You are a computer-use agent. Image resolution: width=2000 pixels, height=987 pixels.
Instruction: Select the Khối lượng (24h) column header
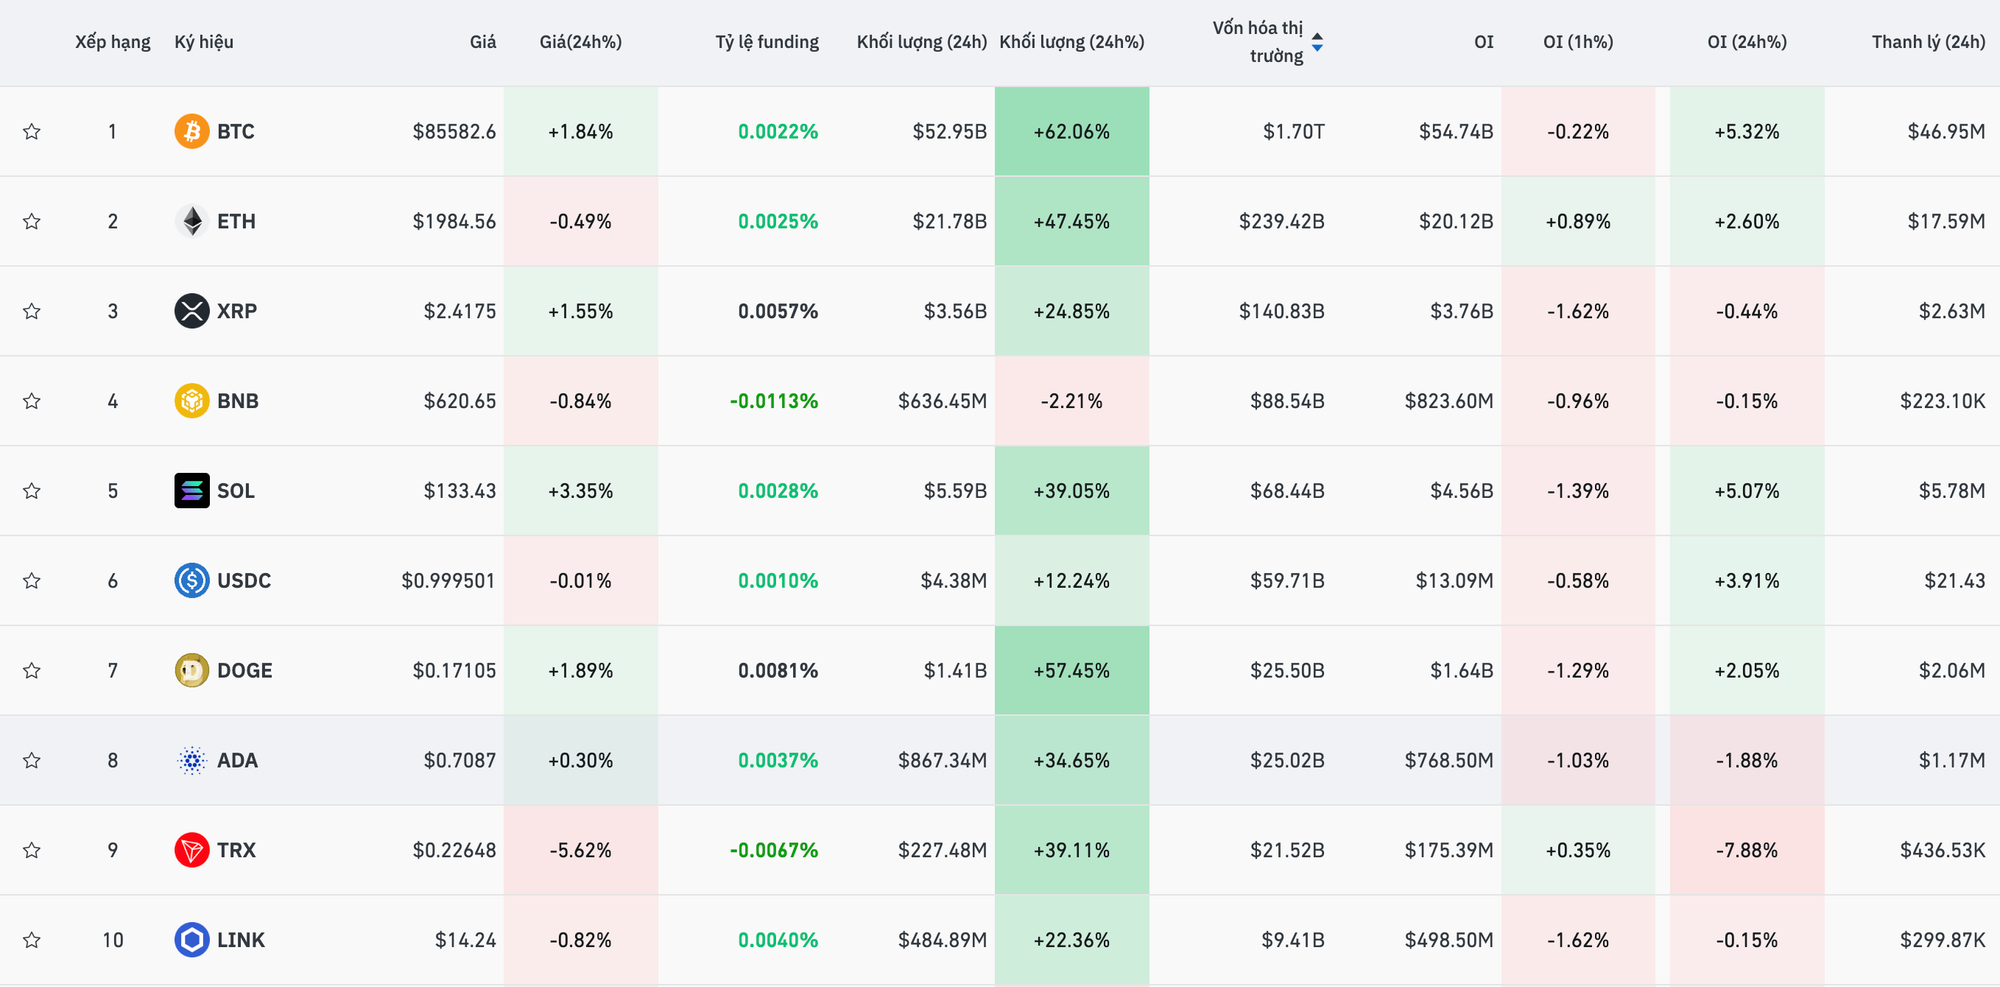click(x=921, y=42)
